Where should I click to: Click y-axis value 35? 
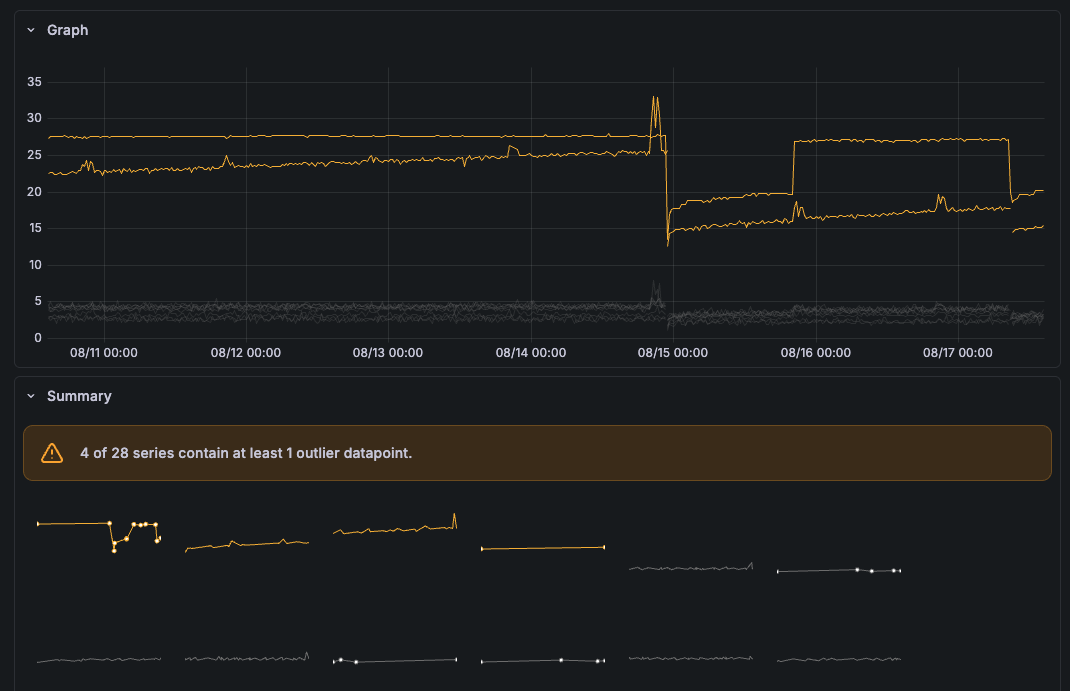pos(34,82)
